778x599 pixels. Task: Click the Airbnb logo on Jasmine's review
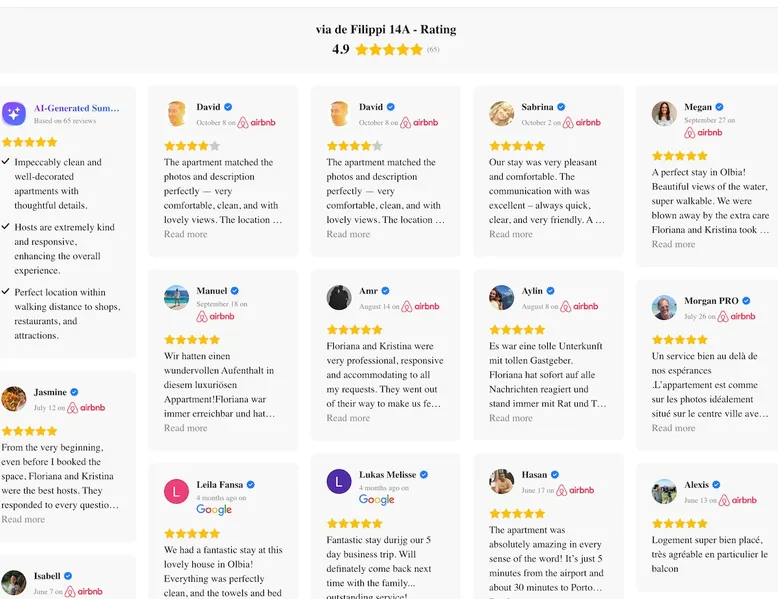tap(85, 408)
